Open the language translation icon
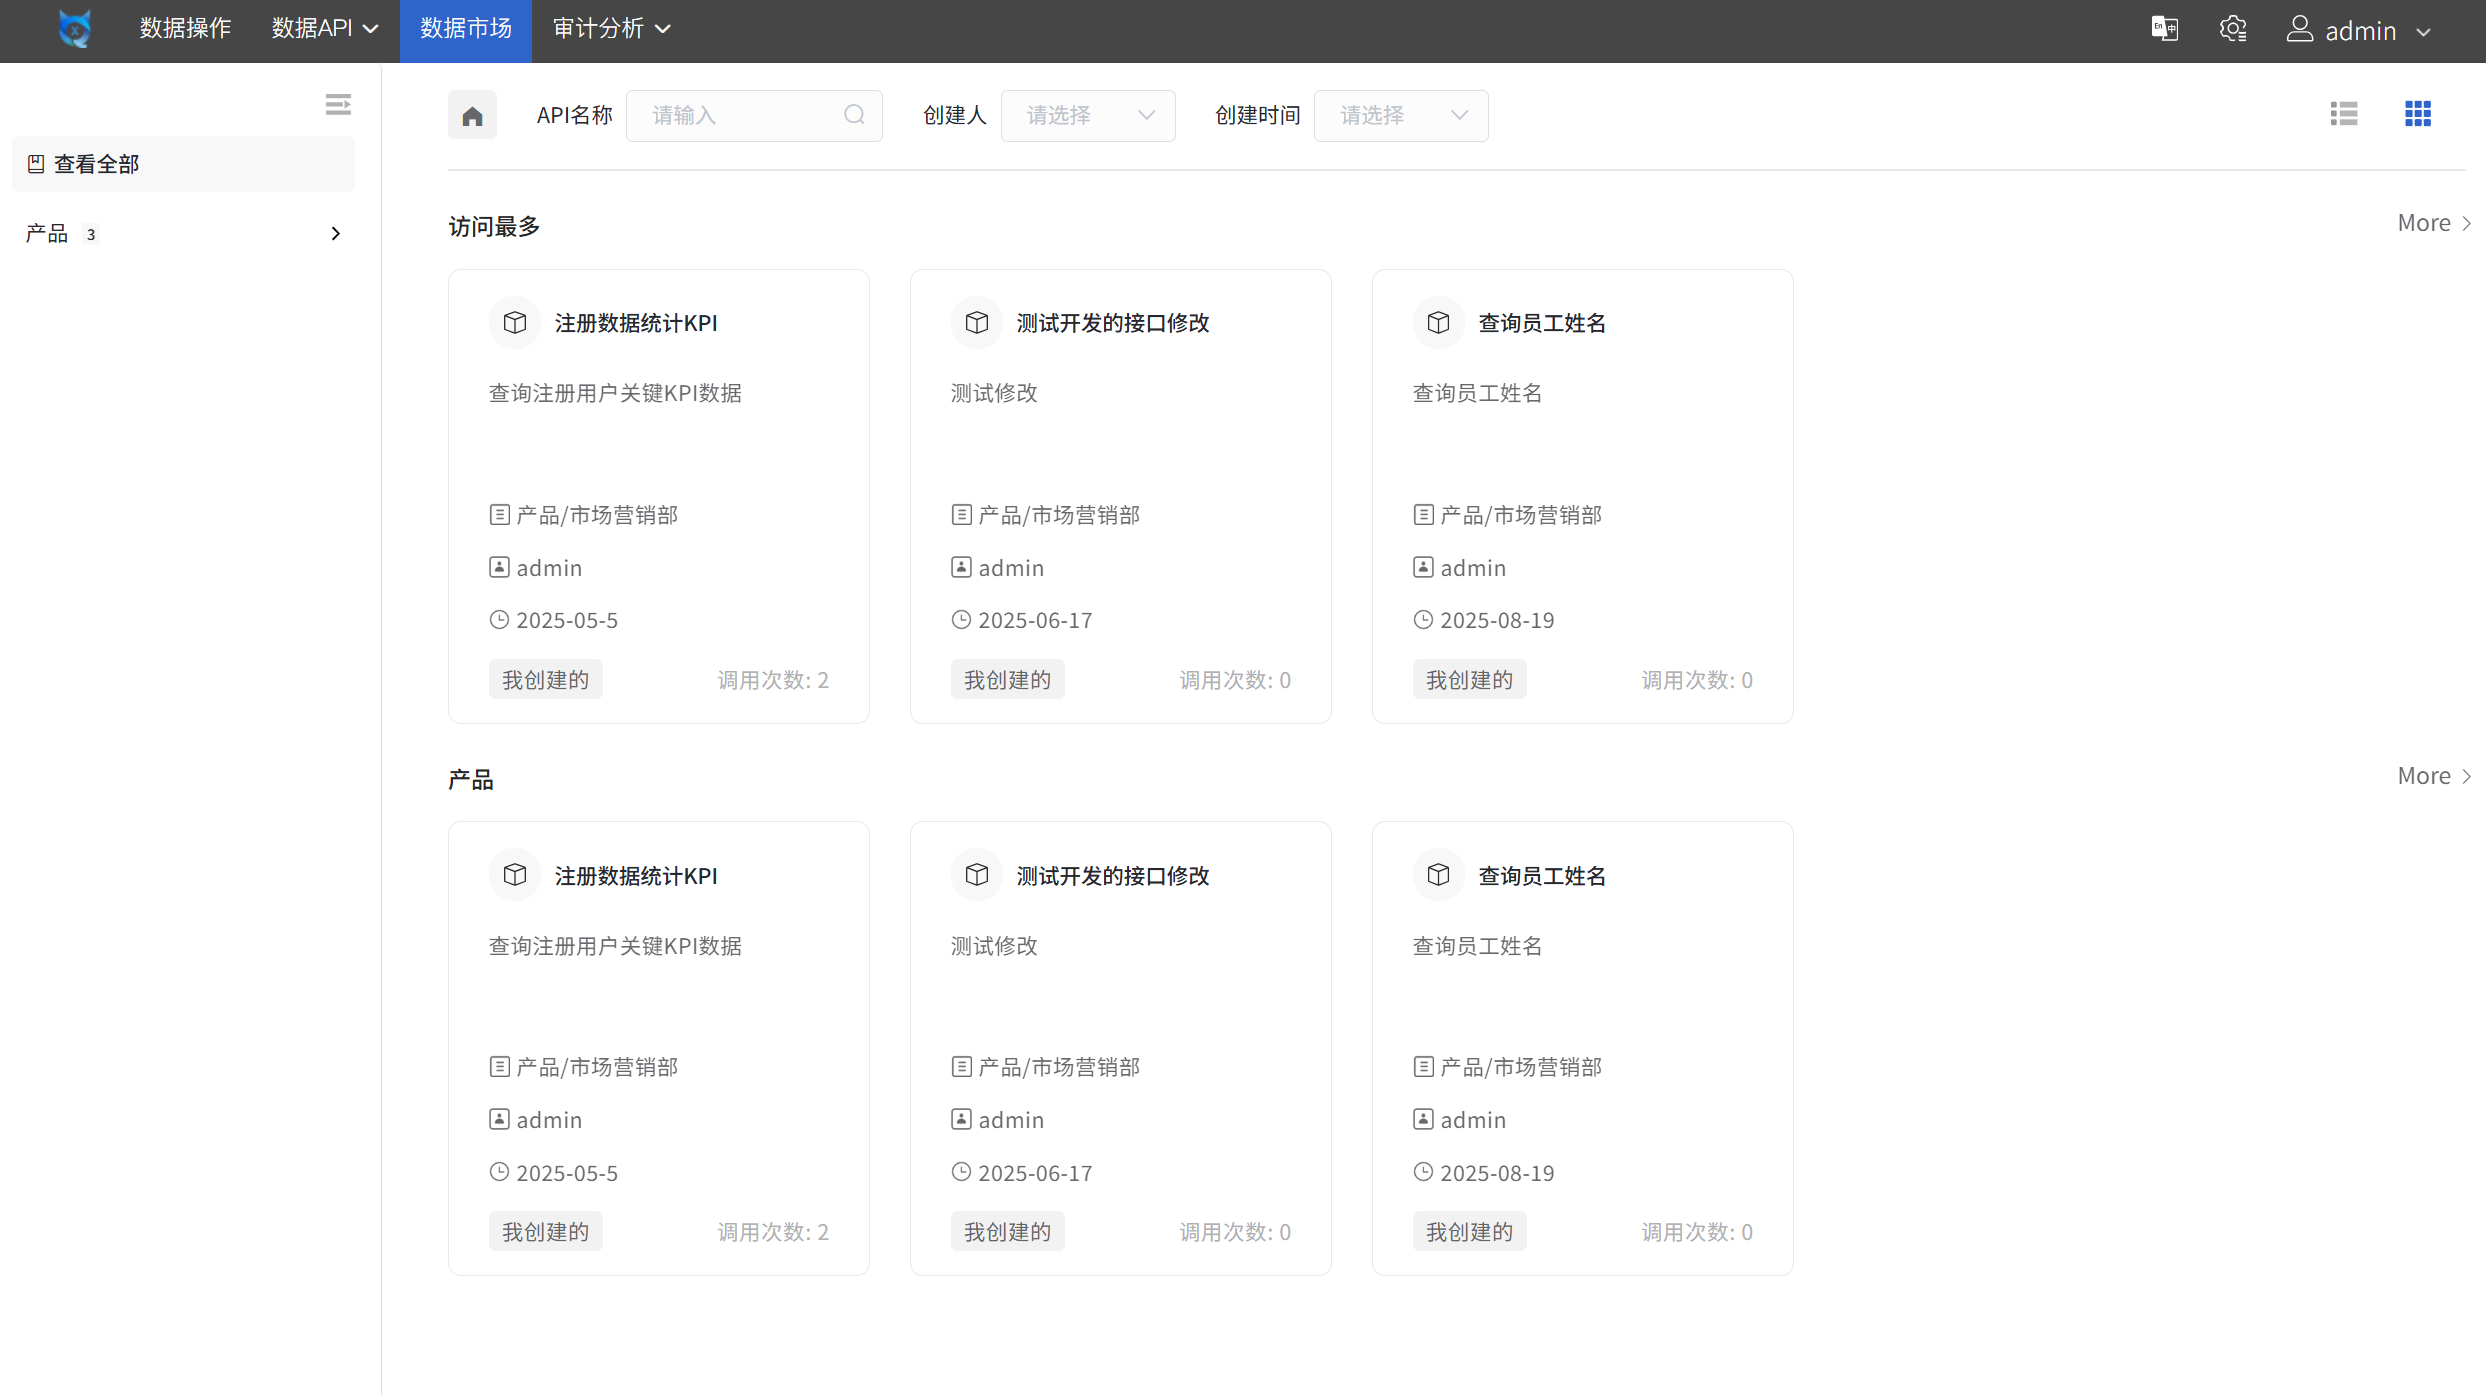Viewport: 2486px width, 1395px height. click(2165, 29)
